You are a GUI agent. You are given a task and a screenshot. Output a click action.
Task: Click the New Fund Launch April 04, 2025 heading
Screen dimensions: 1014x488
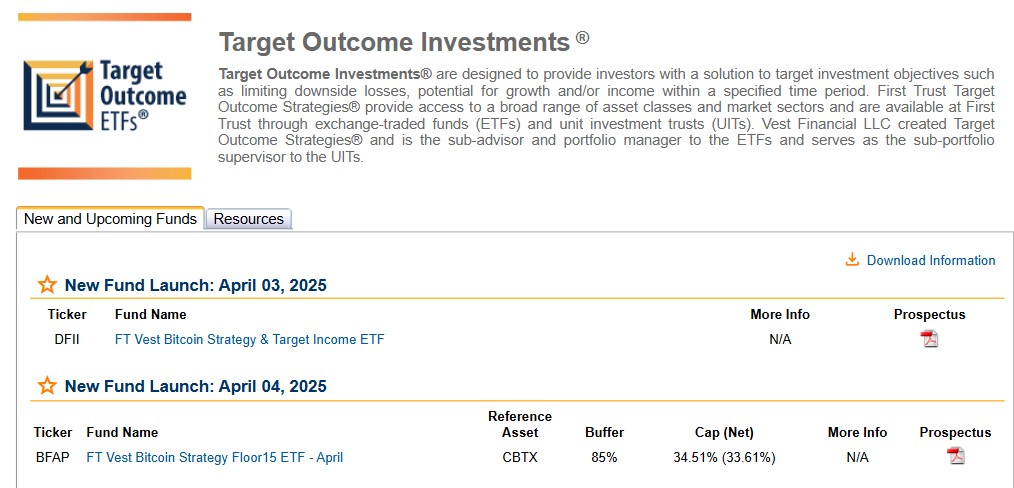click(195, 386)
